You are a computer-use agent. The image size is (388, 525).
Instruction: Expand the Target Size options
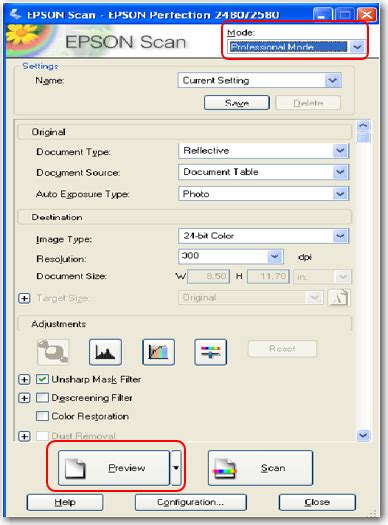tap(24, 298)
